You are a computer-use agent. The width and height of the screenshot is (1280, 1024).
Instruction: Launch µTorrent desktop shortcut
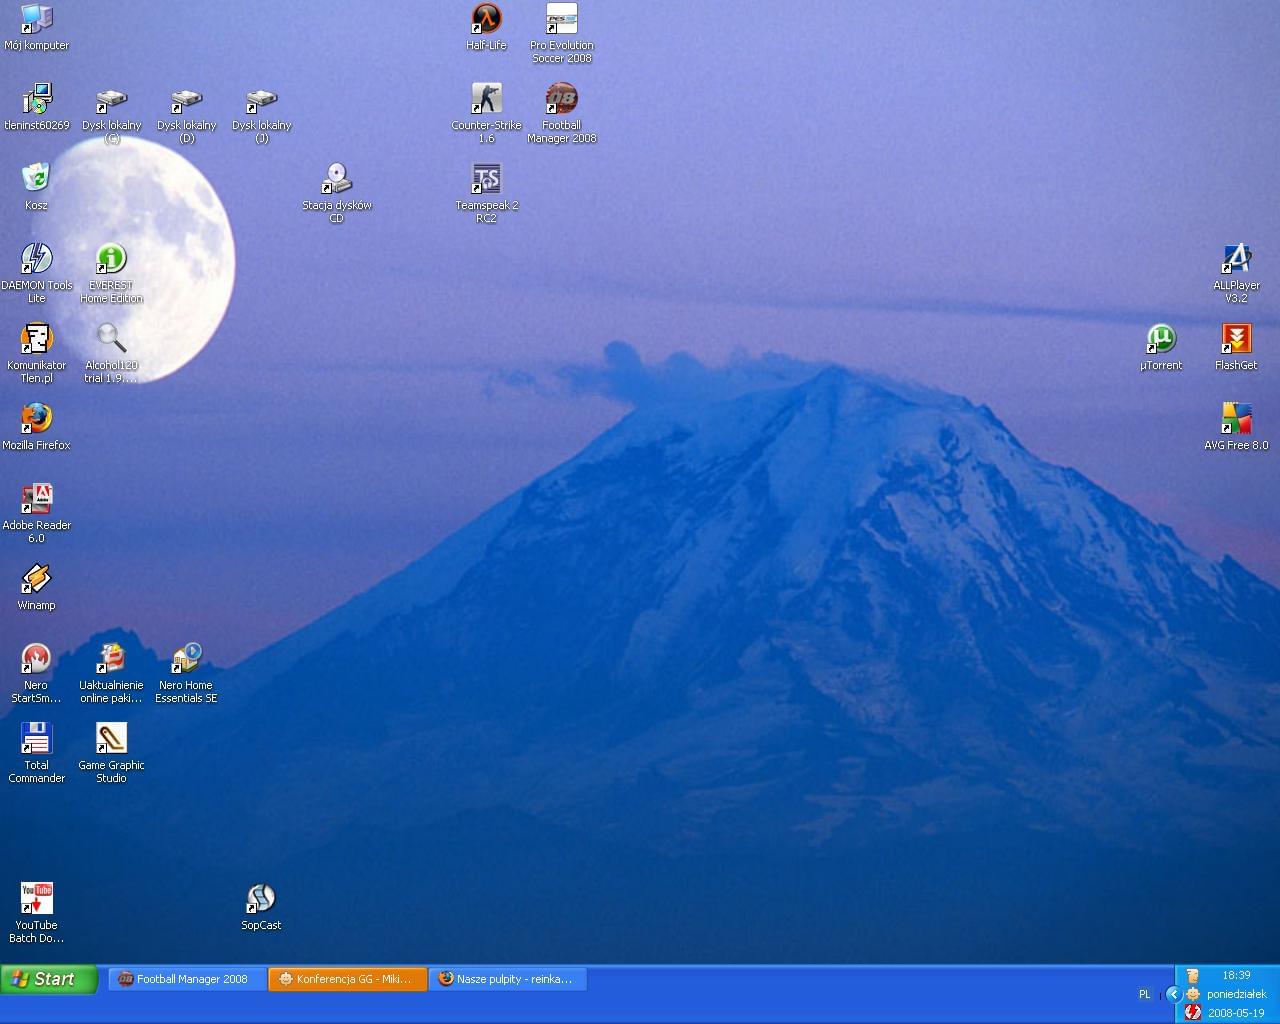click(x=1161, y=347)
